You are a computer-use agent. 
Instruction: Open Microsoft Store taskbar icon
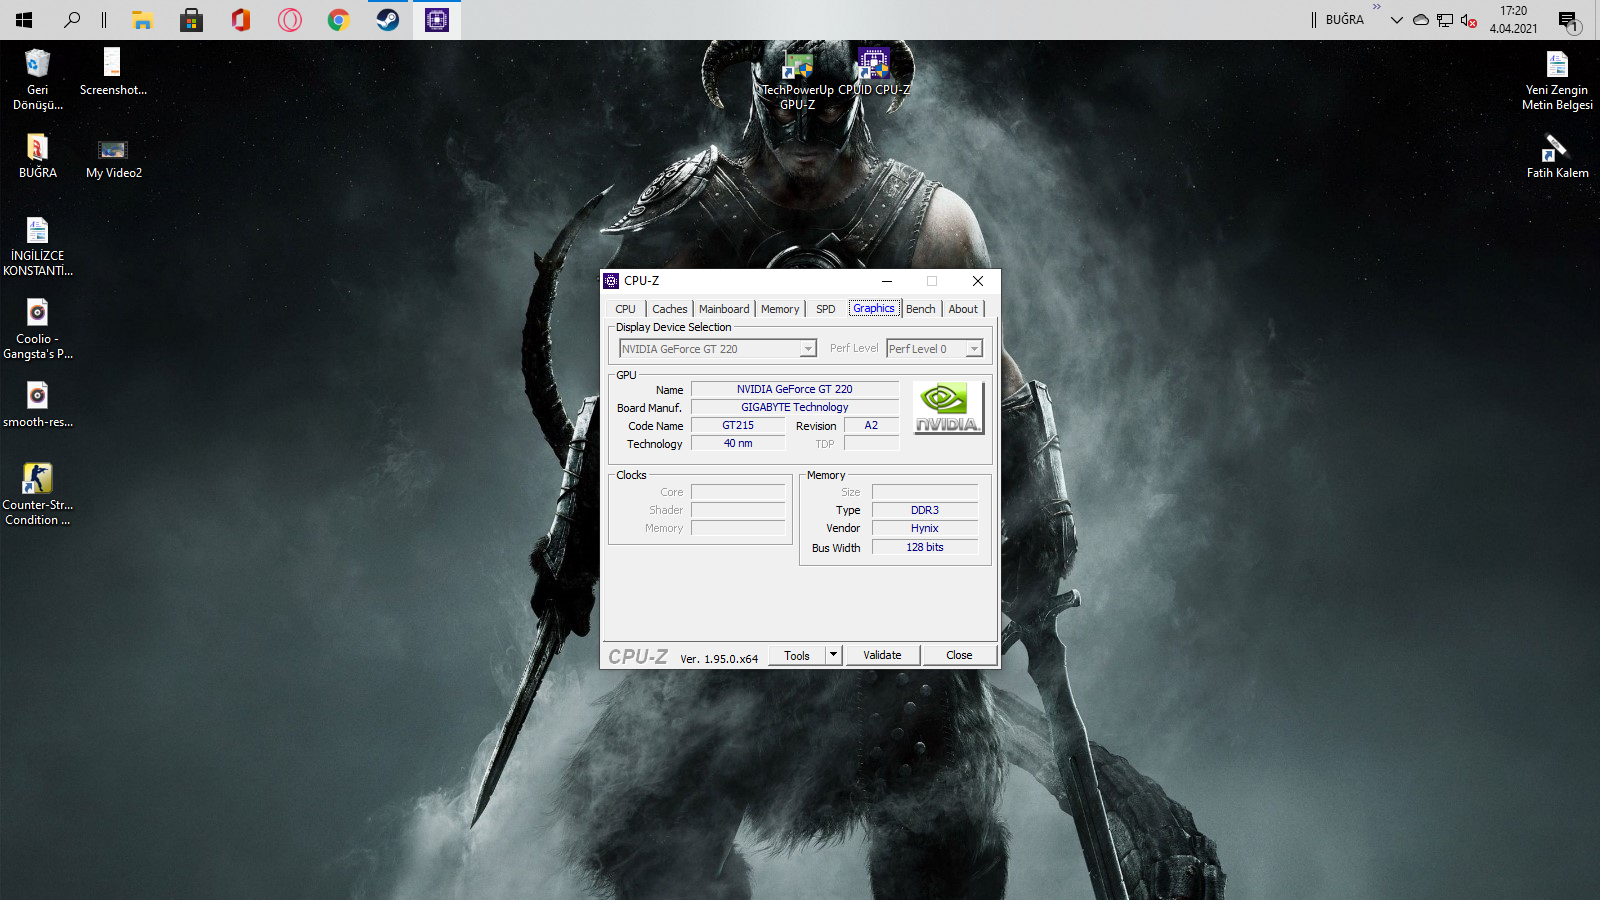(192, 20)
